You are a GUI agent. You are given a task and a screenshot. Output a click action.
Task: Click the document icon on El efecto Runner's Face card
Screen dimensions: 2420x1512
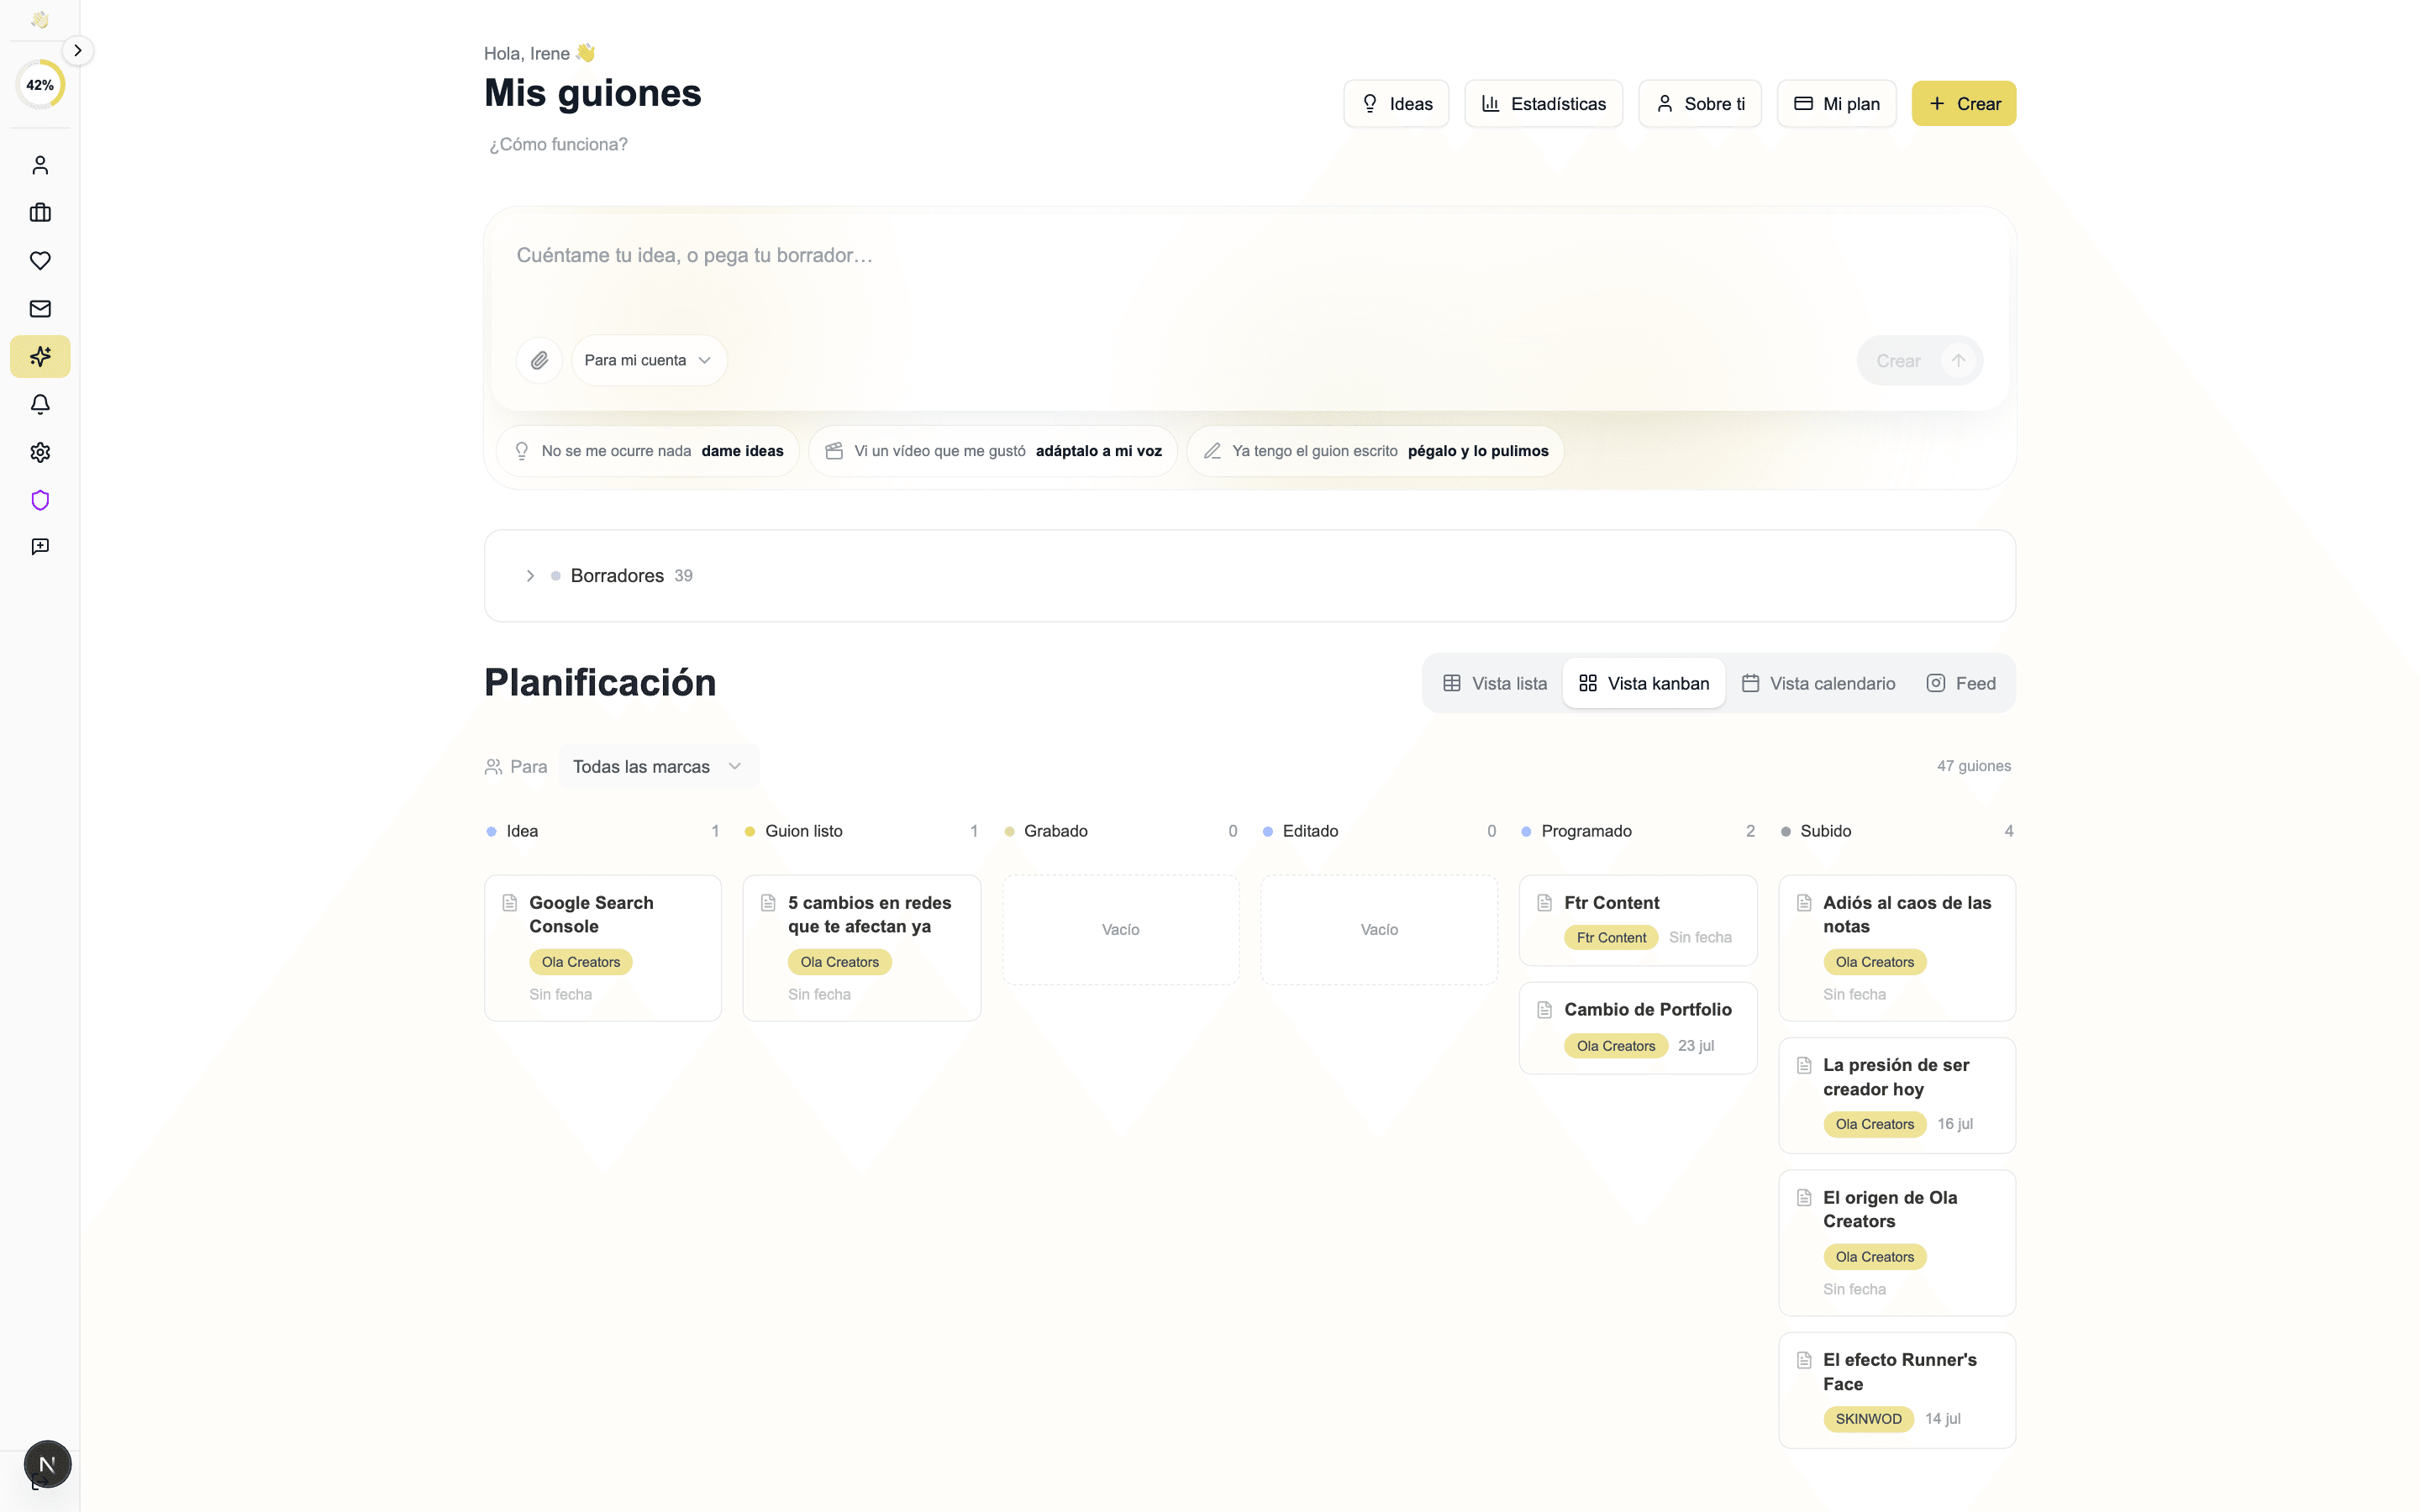point(1804,1360)
